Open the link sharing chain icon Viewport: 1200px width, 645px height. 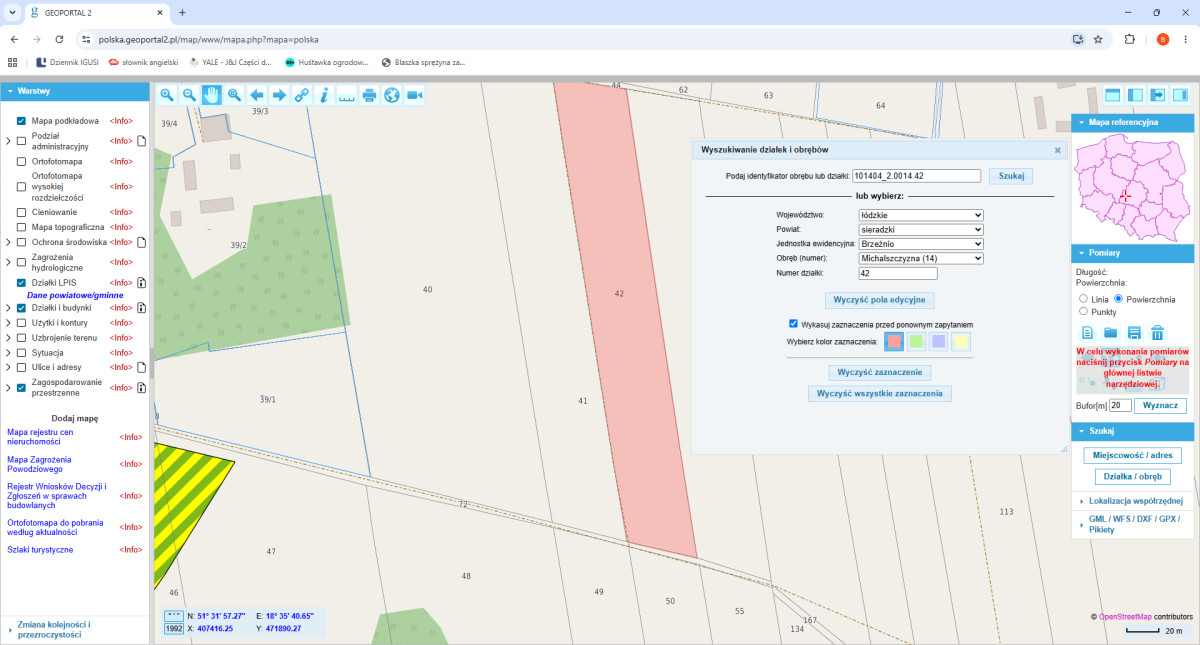301,94
